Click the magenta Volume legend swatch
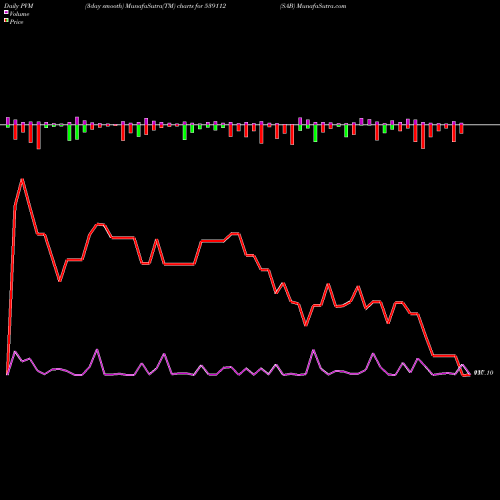This screenshot has width=500, height=500. click(x=6, y=13)
